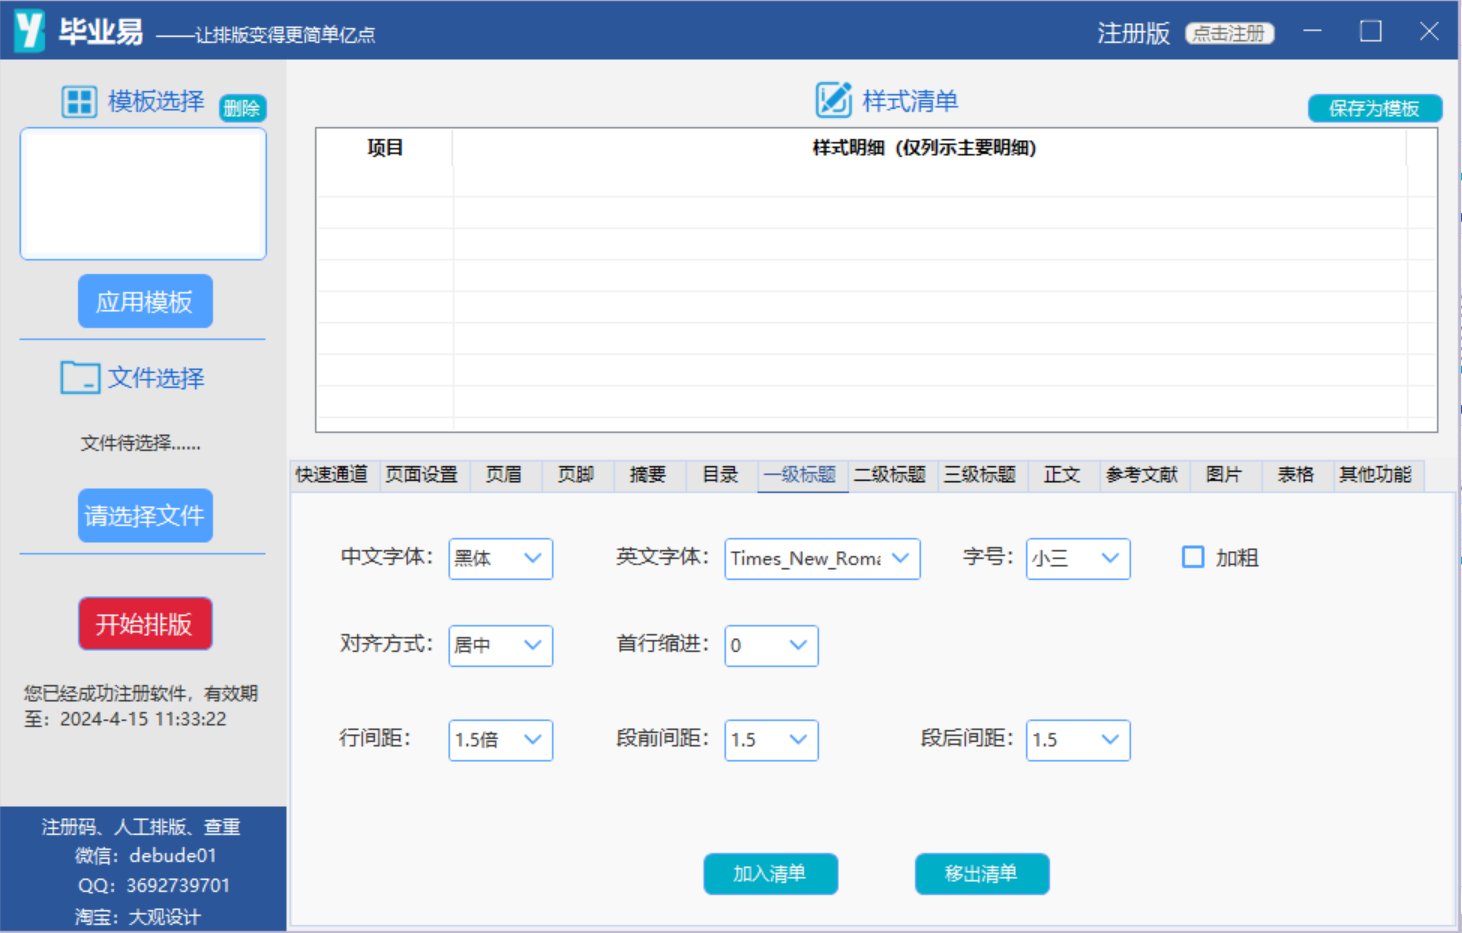1462x933 pixels.
Task: Click the red 开始排版 button
Action: 145,624
